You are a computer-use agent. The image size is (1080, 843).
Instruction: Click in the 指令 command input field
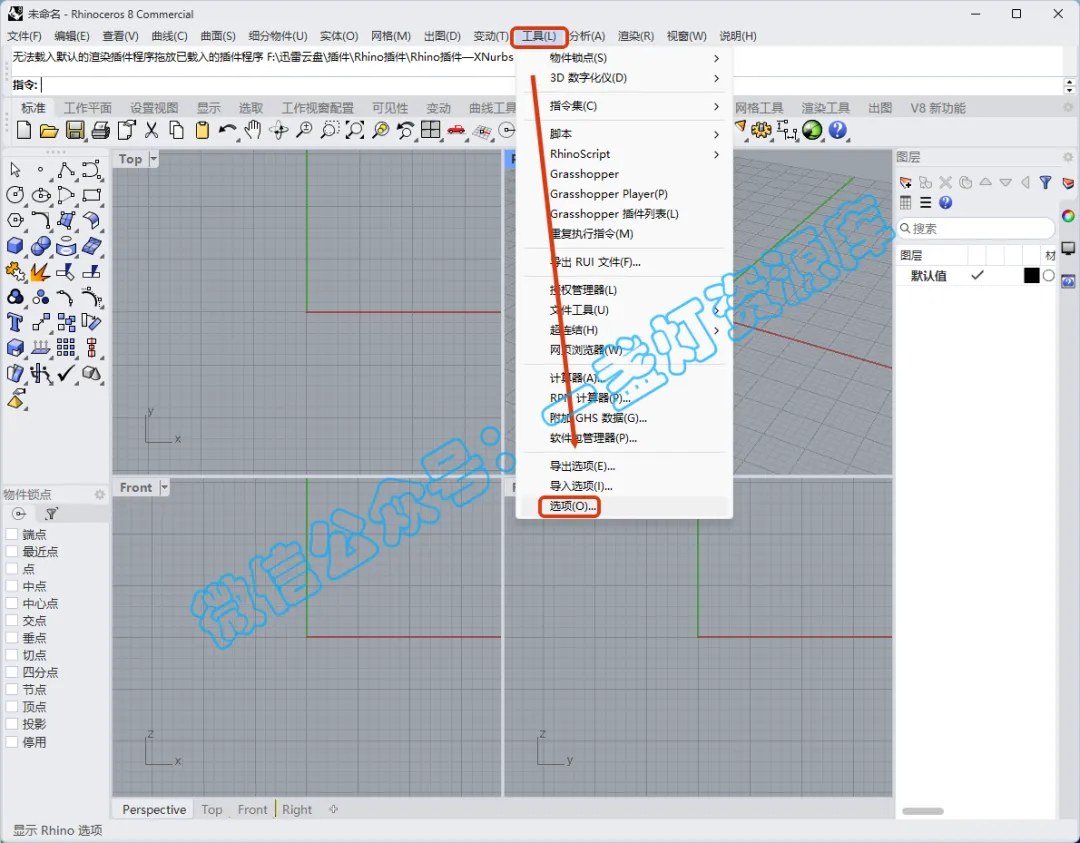(x=551, y=85)
